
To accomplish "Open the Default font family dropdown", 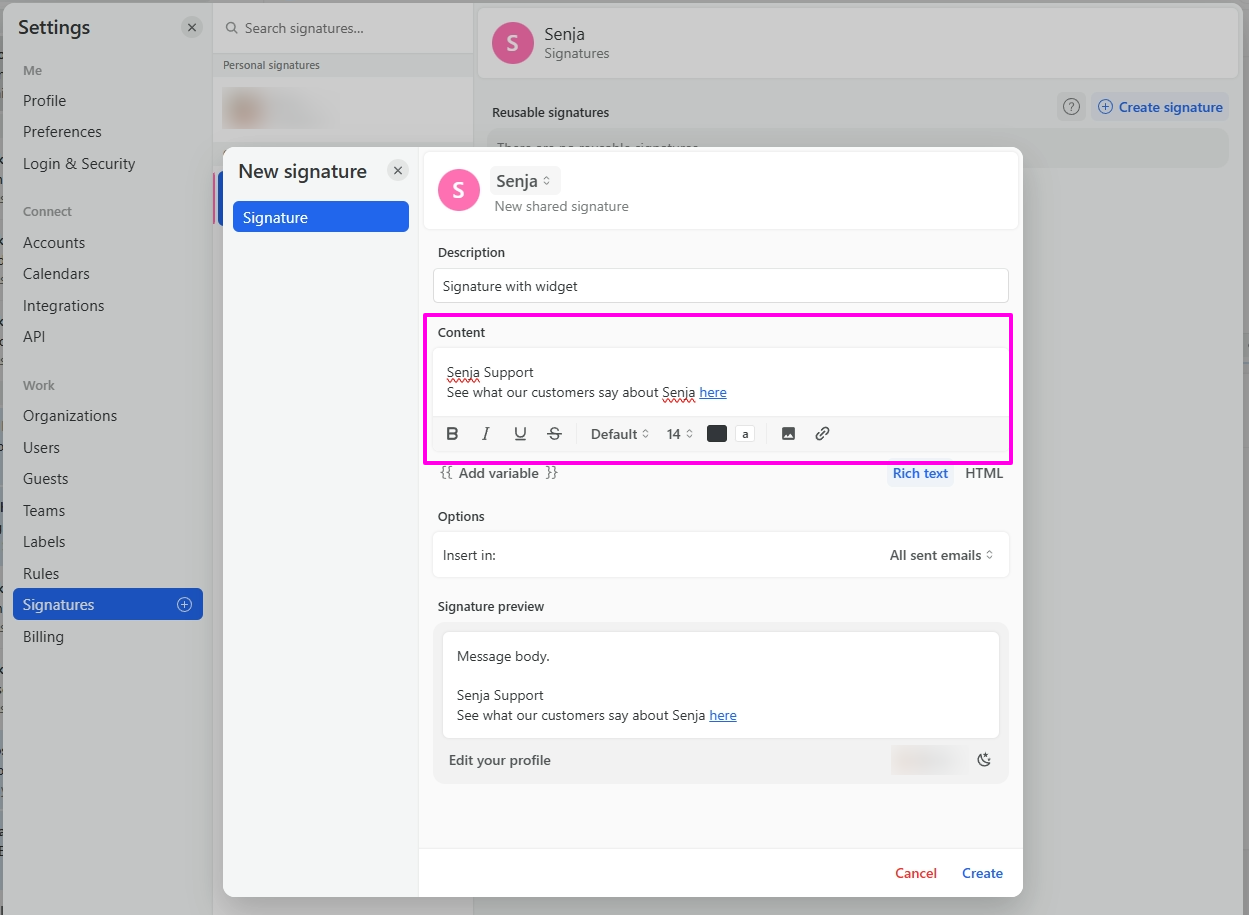I will click(x=619, y=434).
